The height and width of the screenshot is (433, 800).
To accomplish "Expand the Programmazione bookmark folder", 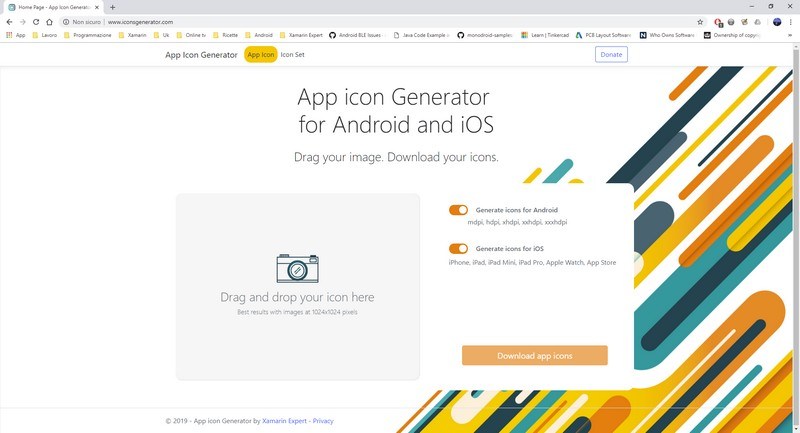I will point(87,35).
